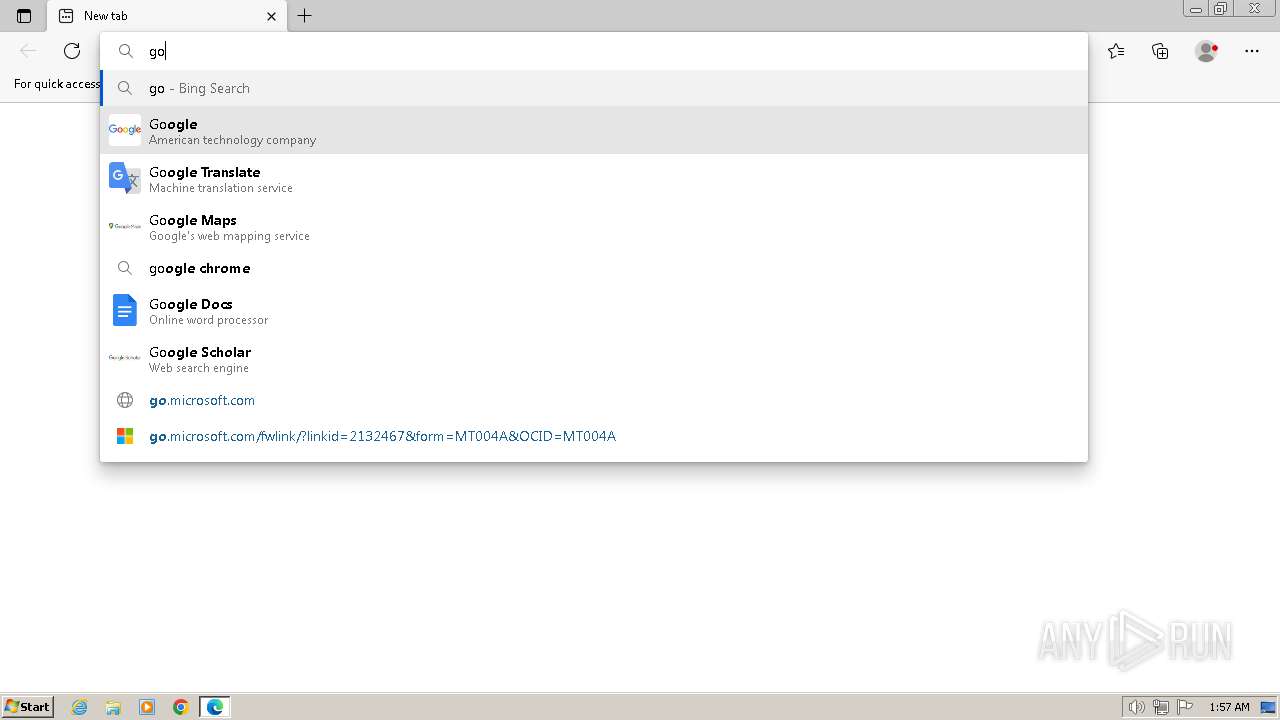Viewport: 1280px width, 720px height.
Task: Click the Microsoft logo icon
Action: (125, 436)
